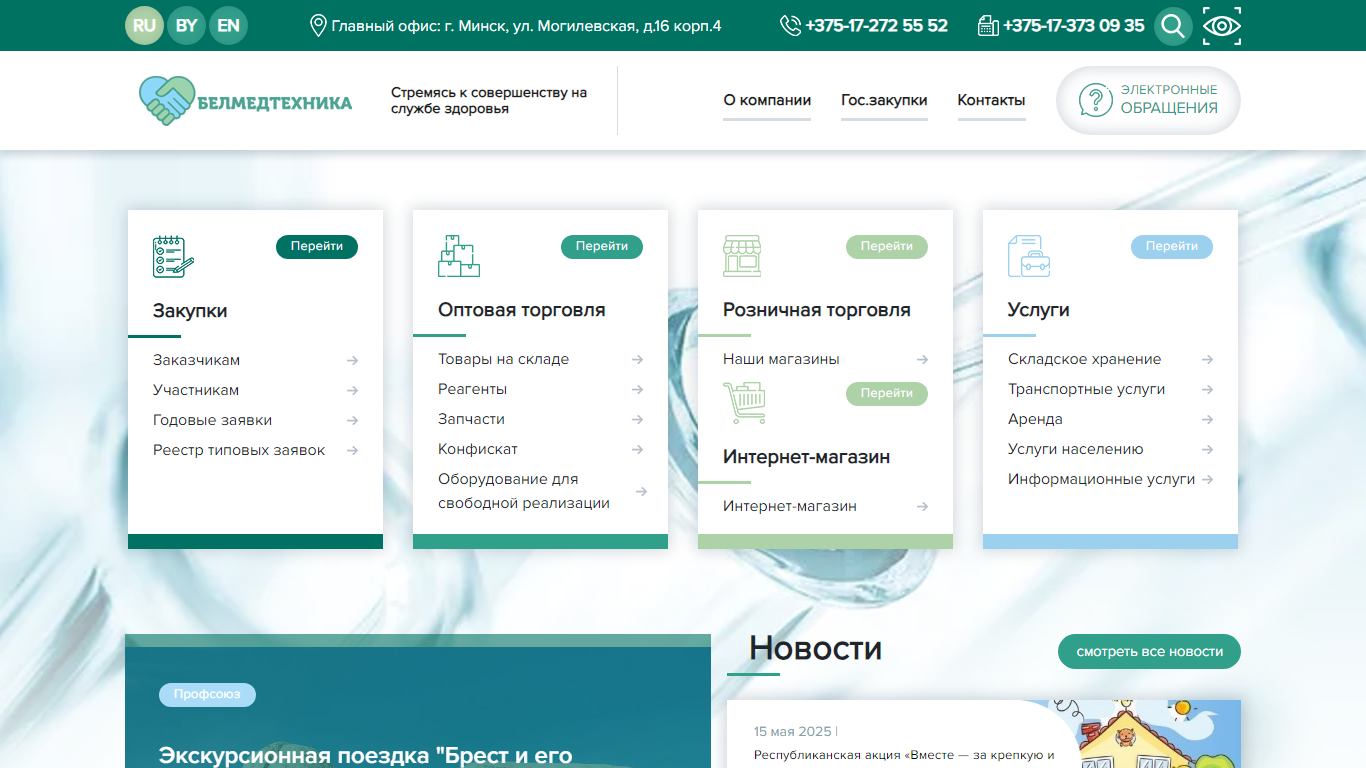The width and height of the screenshot is (1366, 768).
Task: Open the Реагенты link
Action: point(473,389)
